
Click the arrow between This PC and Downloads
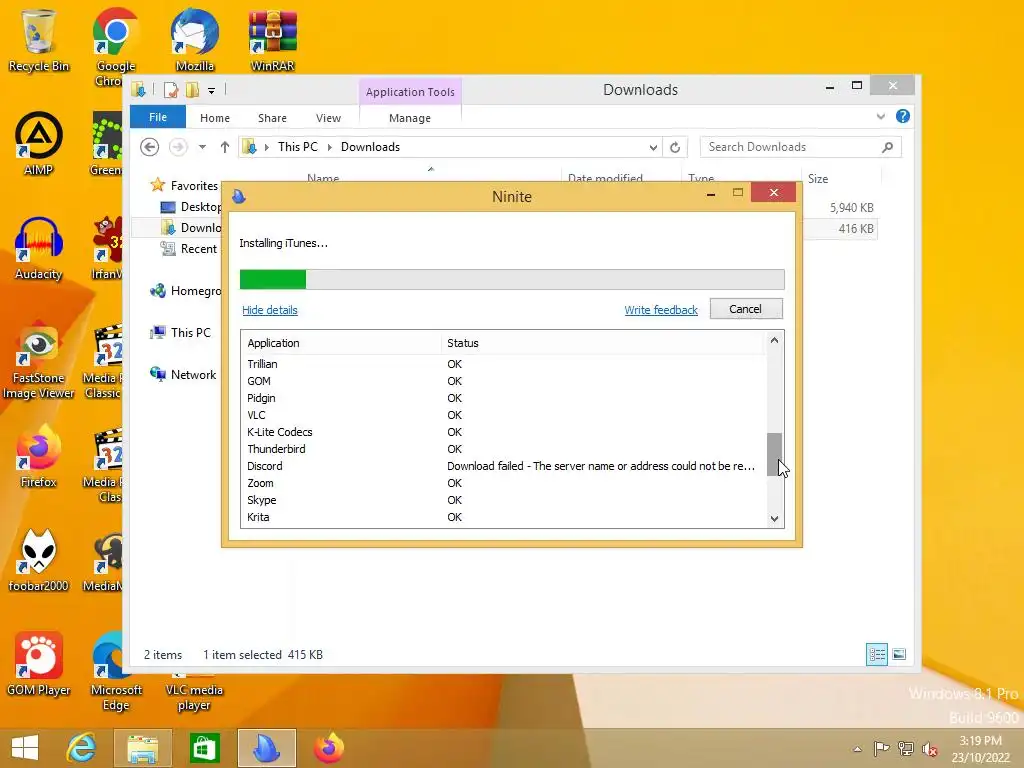tap(329, 148)
